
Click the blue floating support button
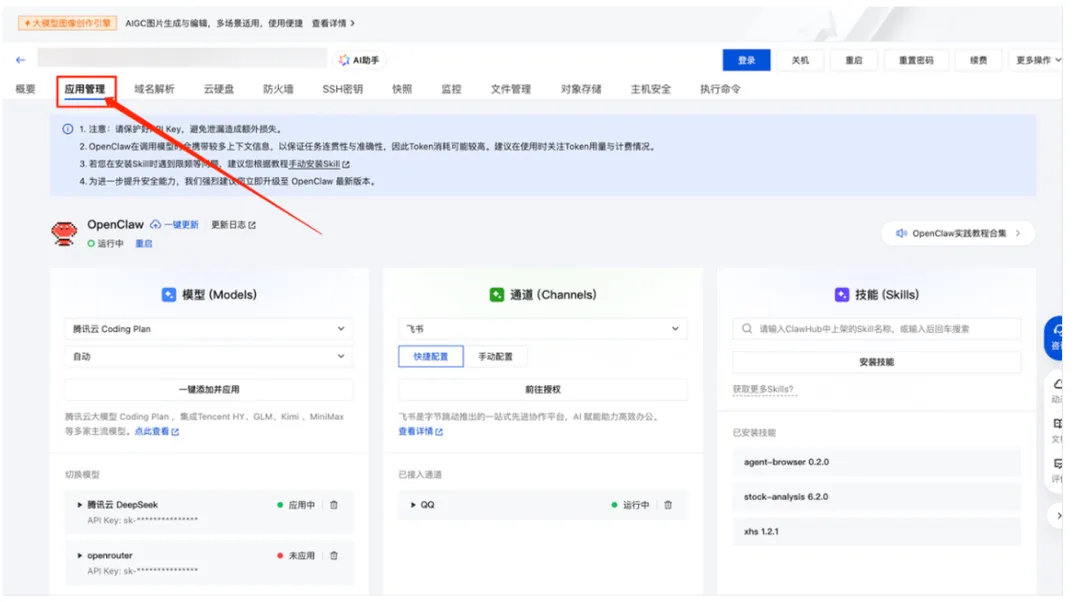tap(1054, 338)
